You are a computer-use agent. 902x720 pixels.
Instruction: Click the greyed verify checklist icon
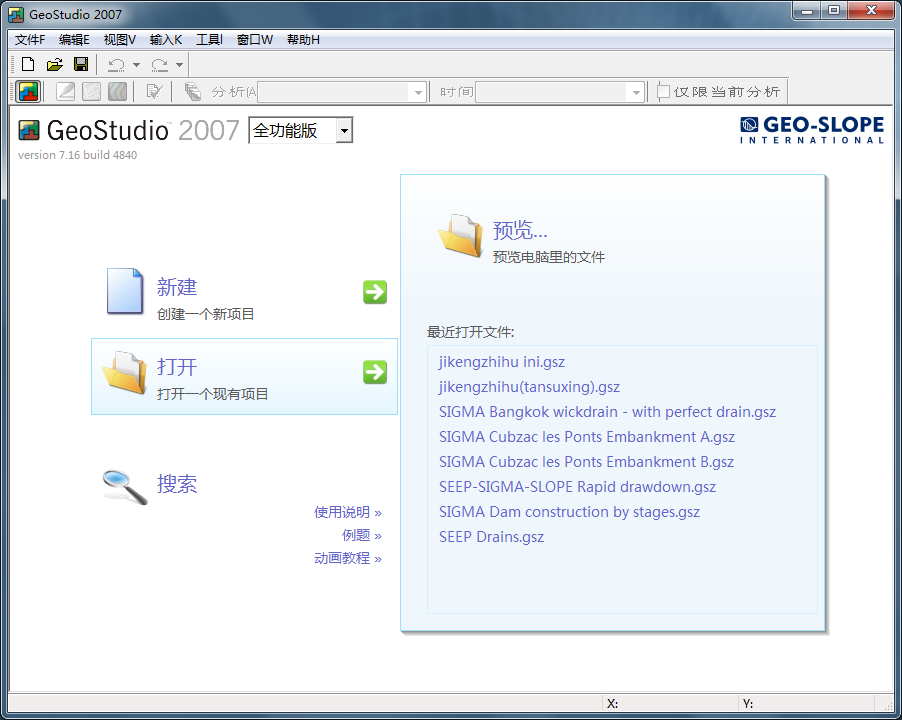[154, 91]
